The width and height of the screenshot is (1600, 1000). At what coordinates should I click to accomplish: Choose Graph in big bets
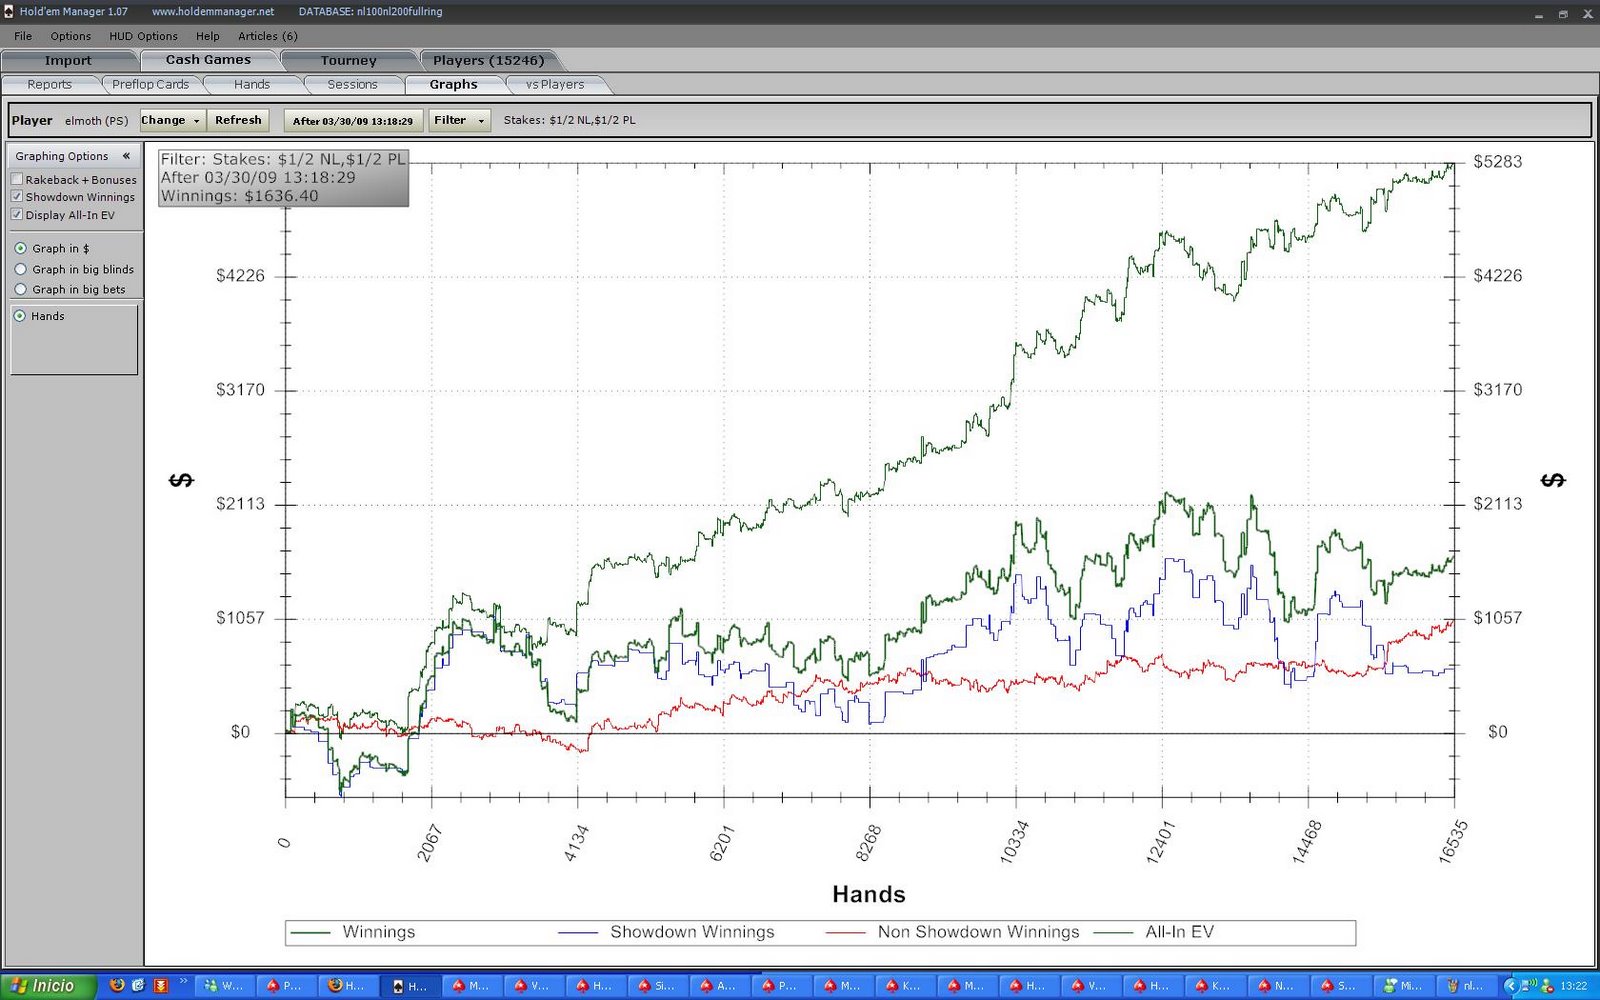click(x=20, y=289)
